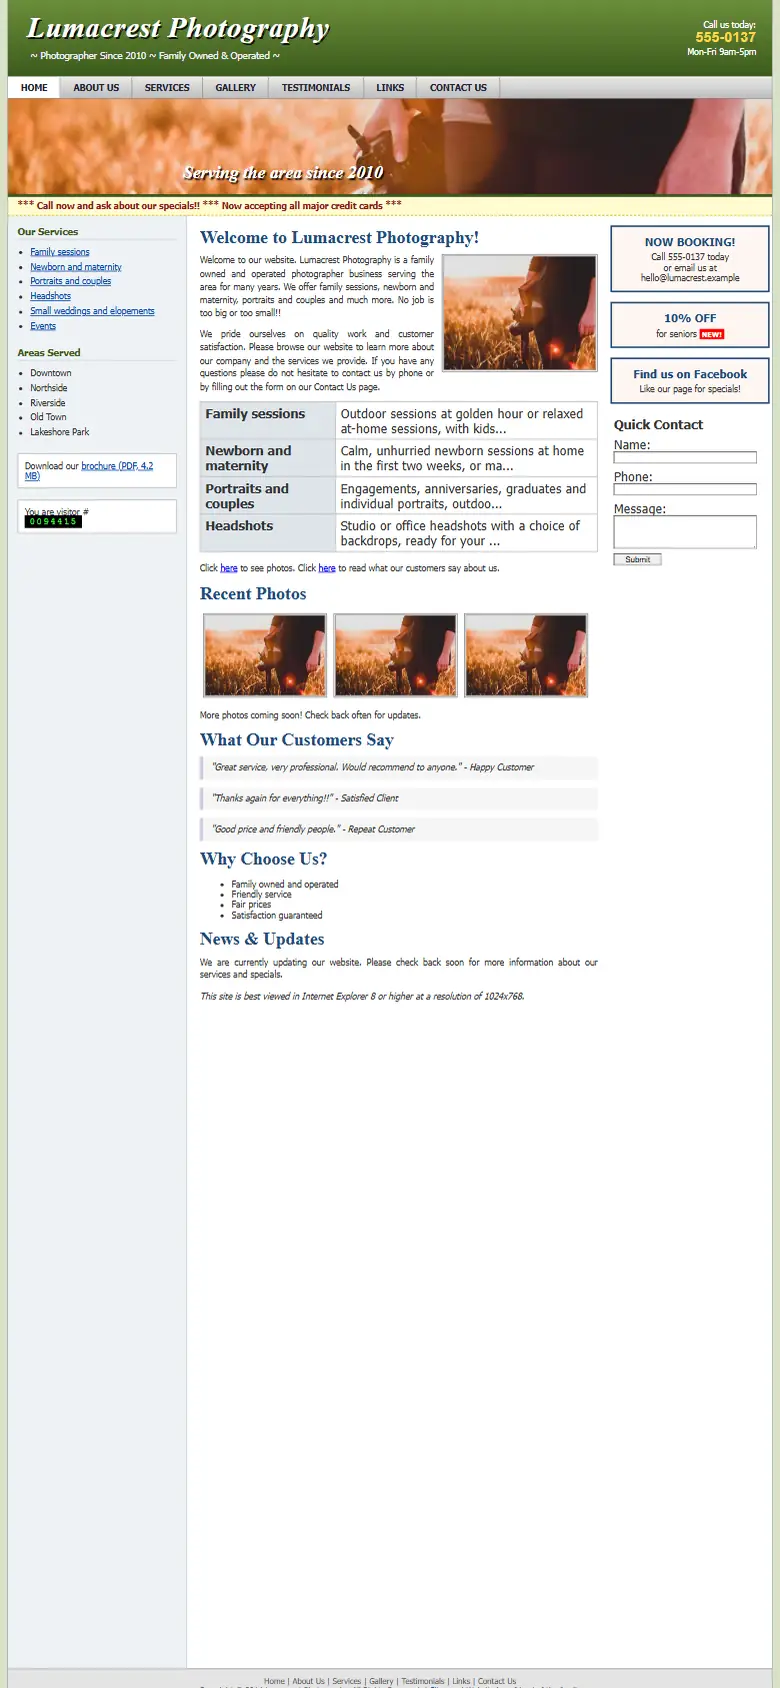Open the Small weddings and elopements link

click(92, 311)
